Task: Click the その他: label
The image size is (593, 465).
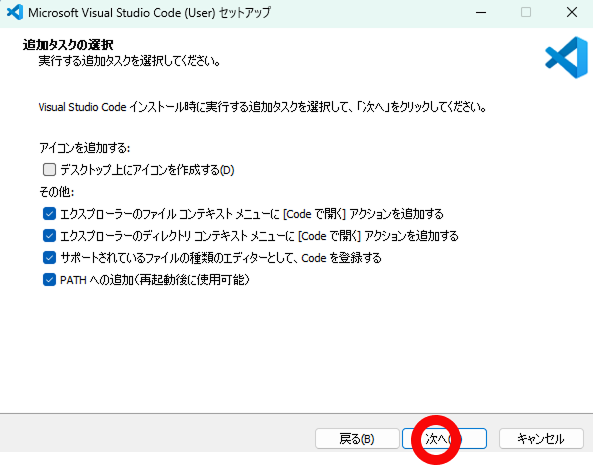Action: tap(57, 192)
